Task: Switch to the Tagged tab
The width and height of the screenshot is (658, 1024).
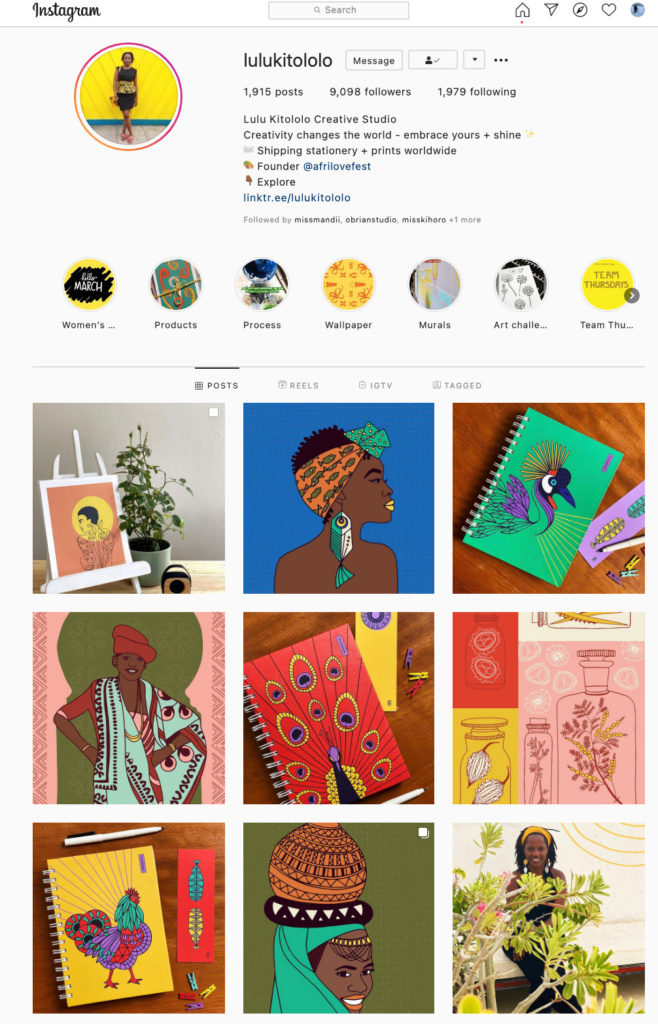Action: click(457, 385)
